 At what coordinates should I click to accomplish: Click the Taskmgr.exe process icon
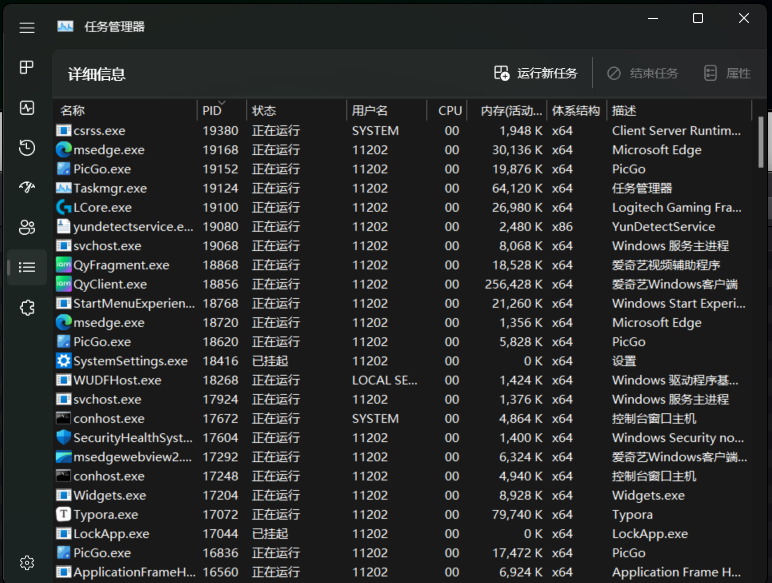(x=64, y=188)
